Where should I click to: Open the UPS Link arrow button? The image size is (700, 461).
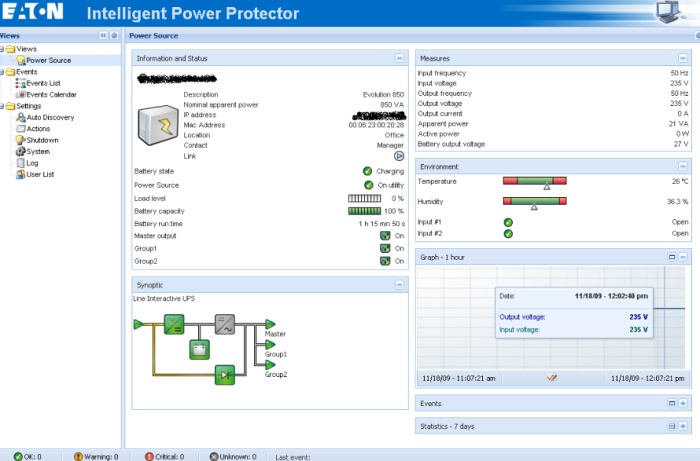[x=399, y=156]
